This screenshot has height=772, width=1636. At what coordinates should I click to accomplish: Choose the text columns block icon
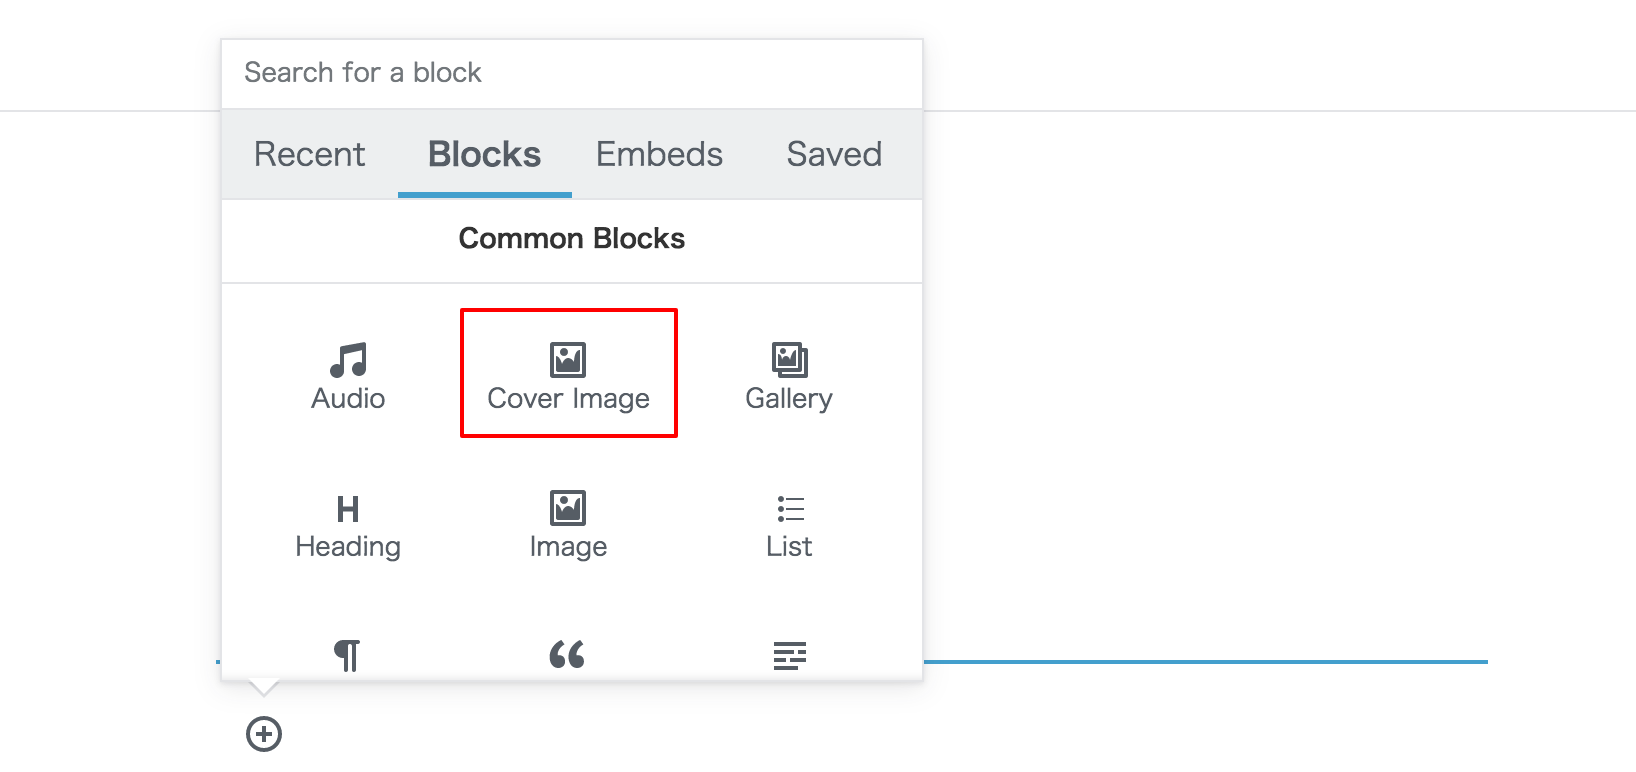coord(789,655)
